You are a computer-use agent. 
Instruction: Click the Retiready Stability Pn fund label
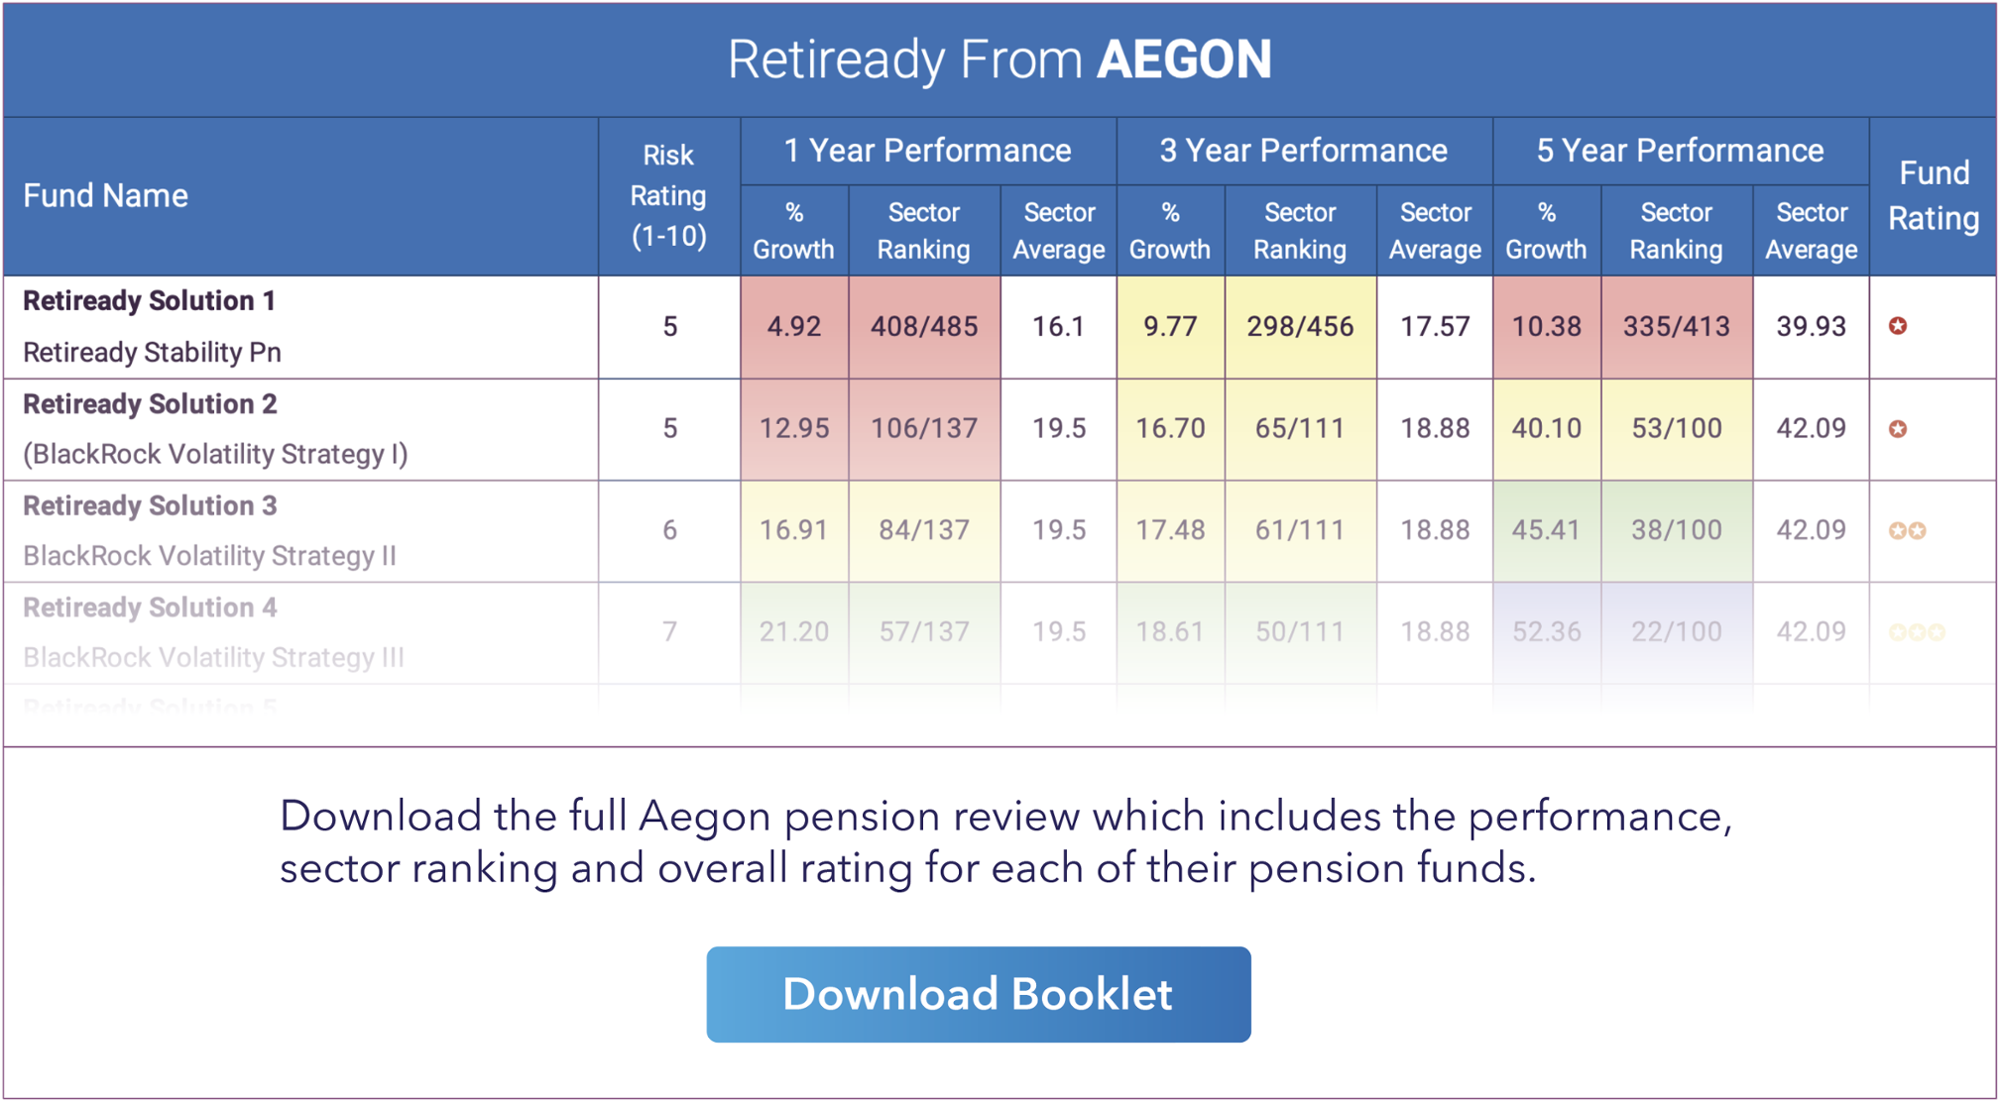click(x=152, y=353)
